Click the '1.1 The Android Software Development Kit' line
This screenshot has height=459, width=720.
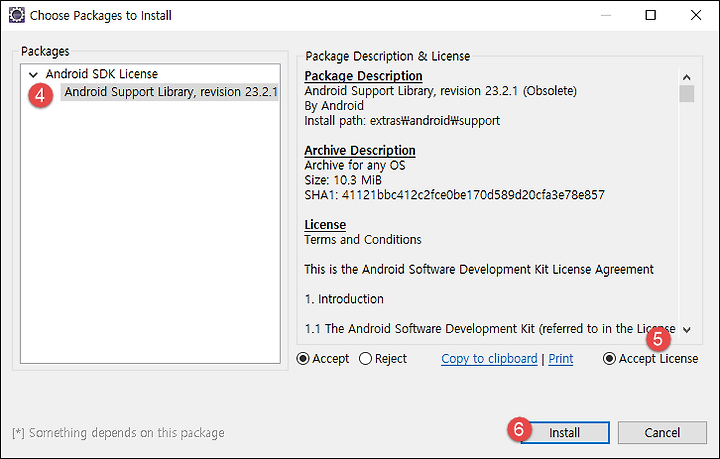[490, 329]
